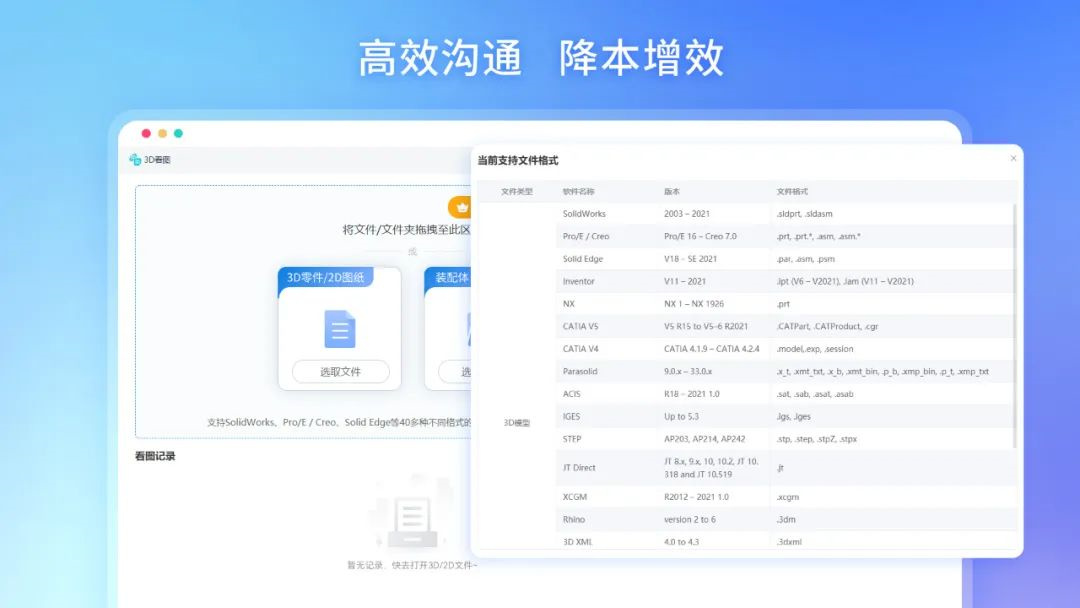Click the 3D看图 app logo icon
Viewport: 1080px width, 608px height.
point(135,160)
